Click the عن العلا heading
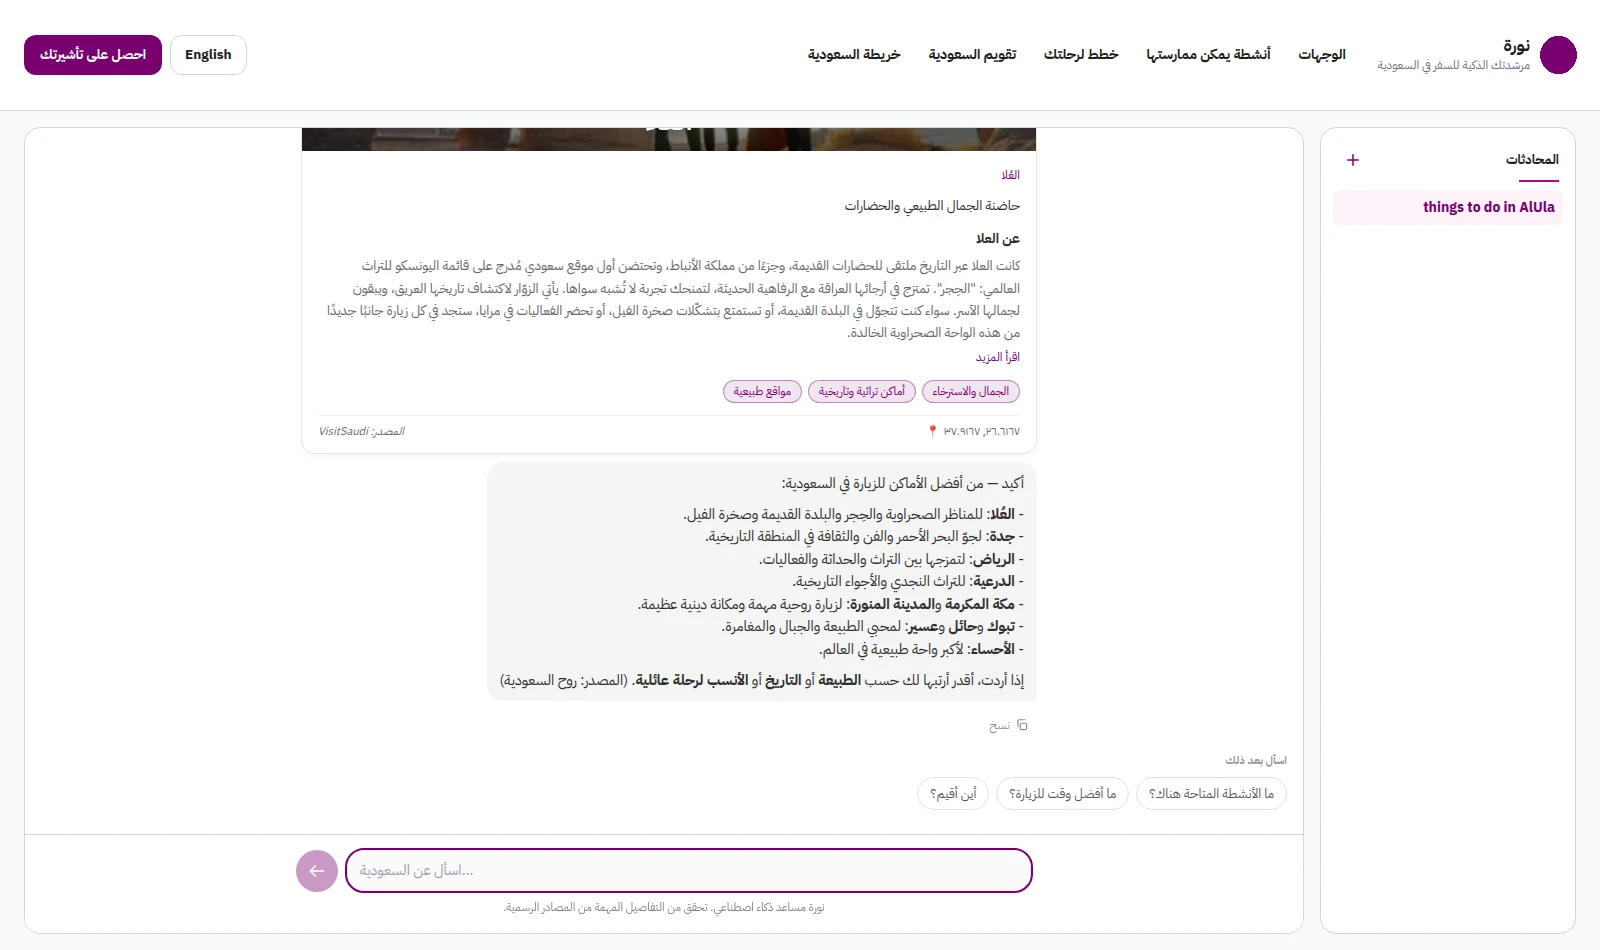This screenshot has height=950, width=1600. (998, 239)
